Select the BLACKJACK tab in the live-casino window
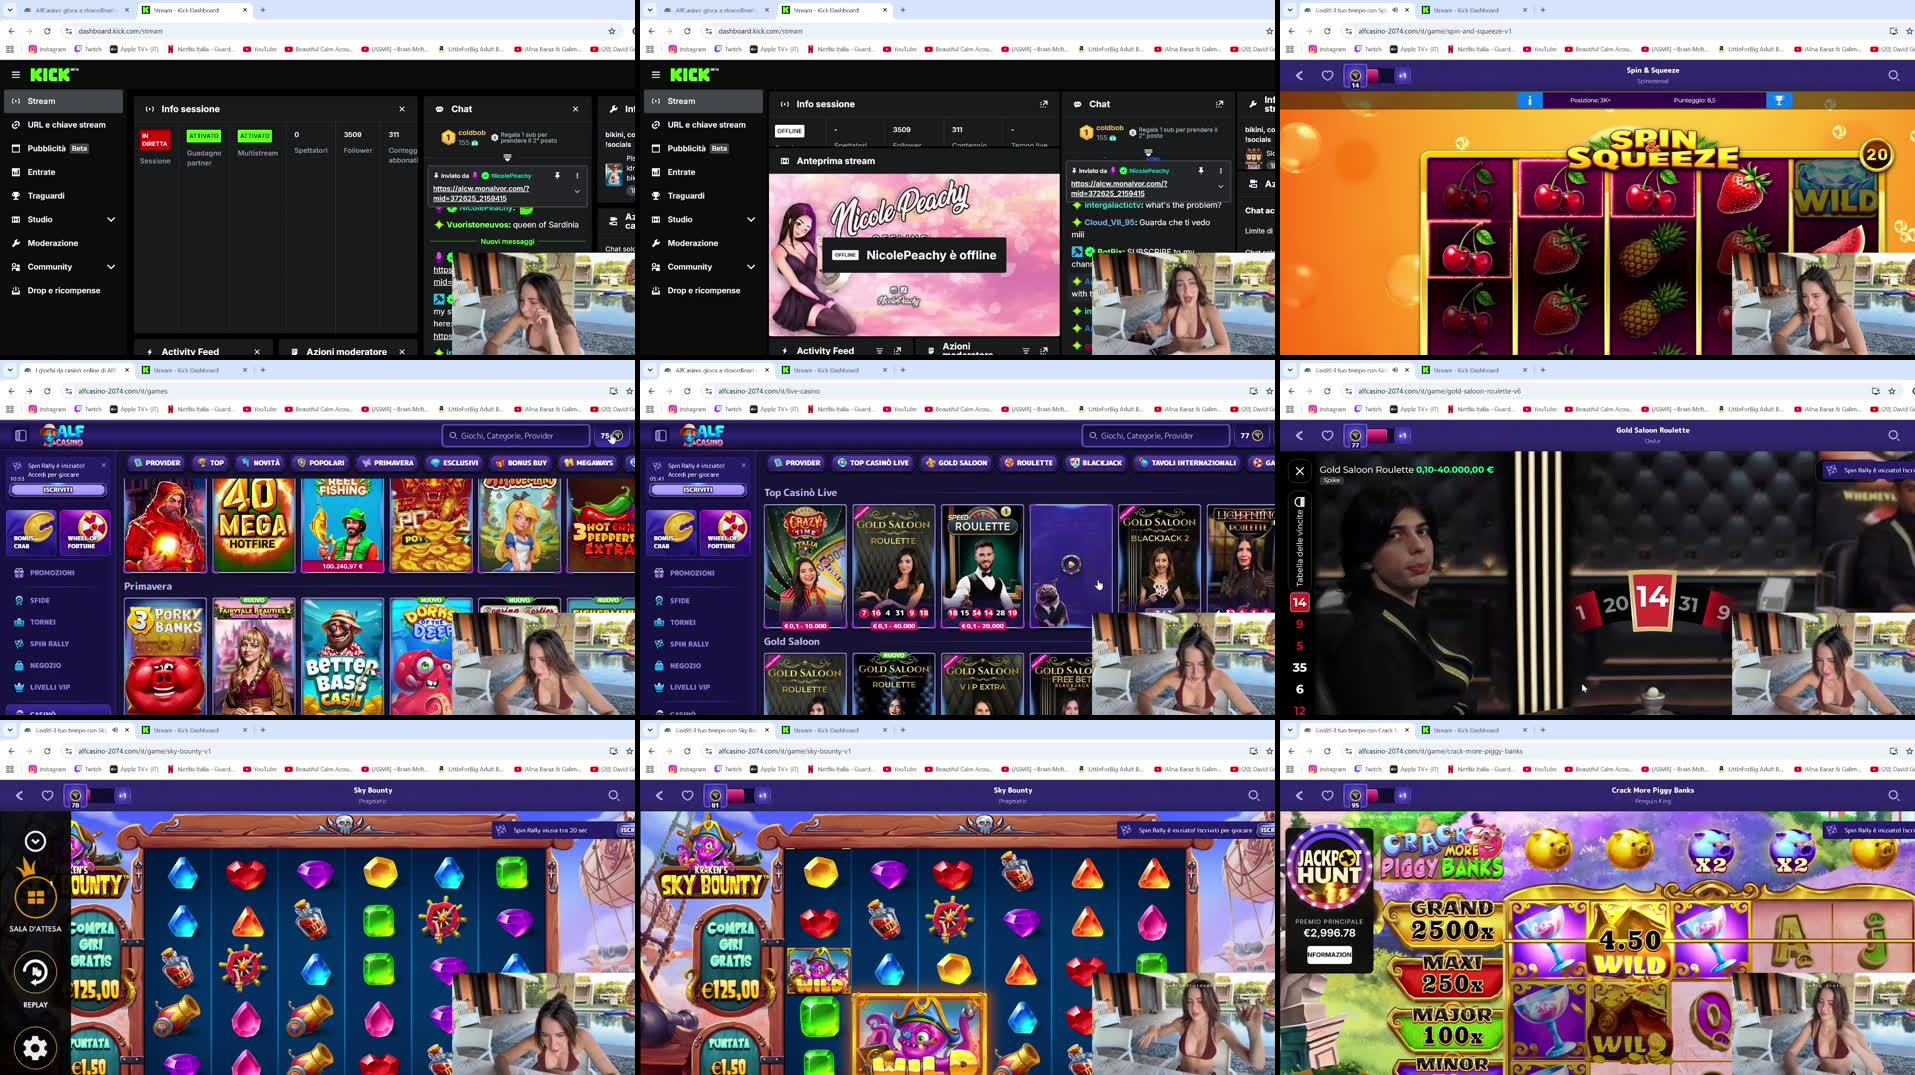 1095,463
